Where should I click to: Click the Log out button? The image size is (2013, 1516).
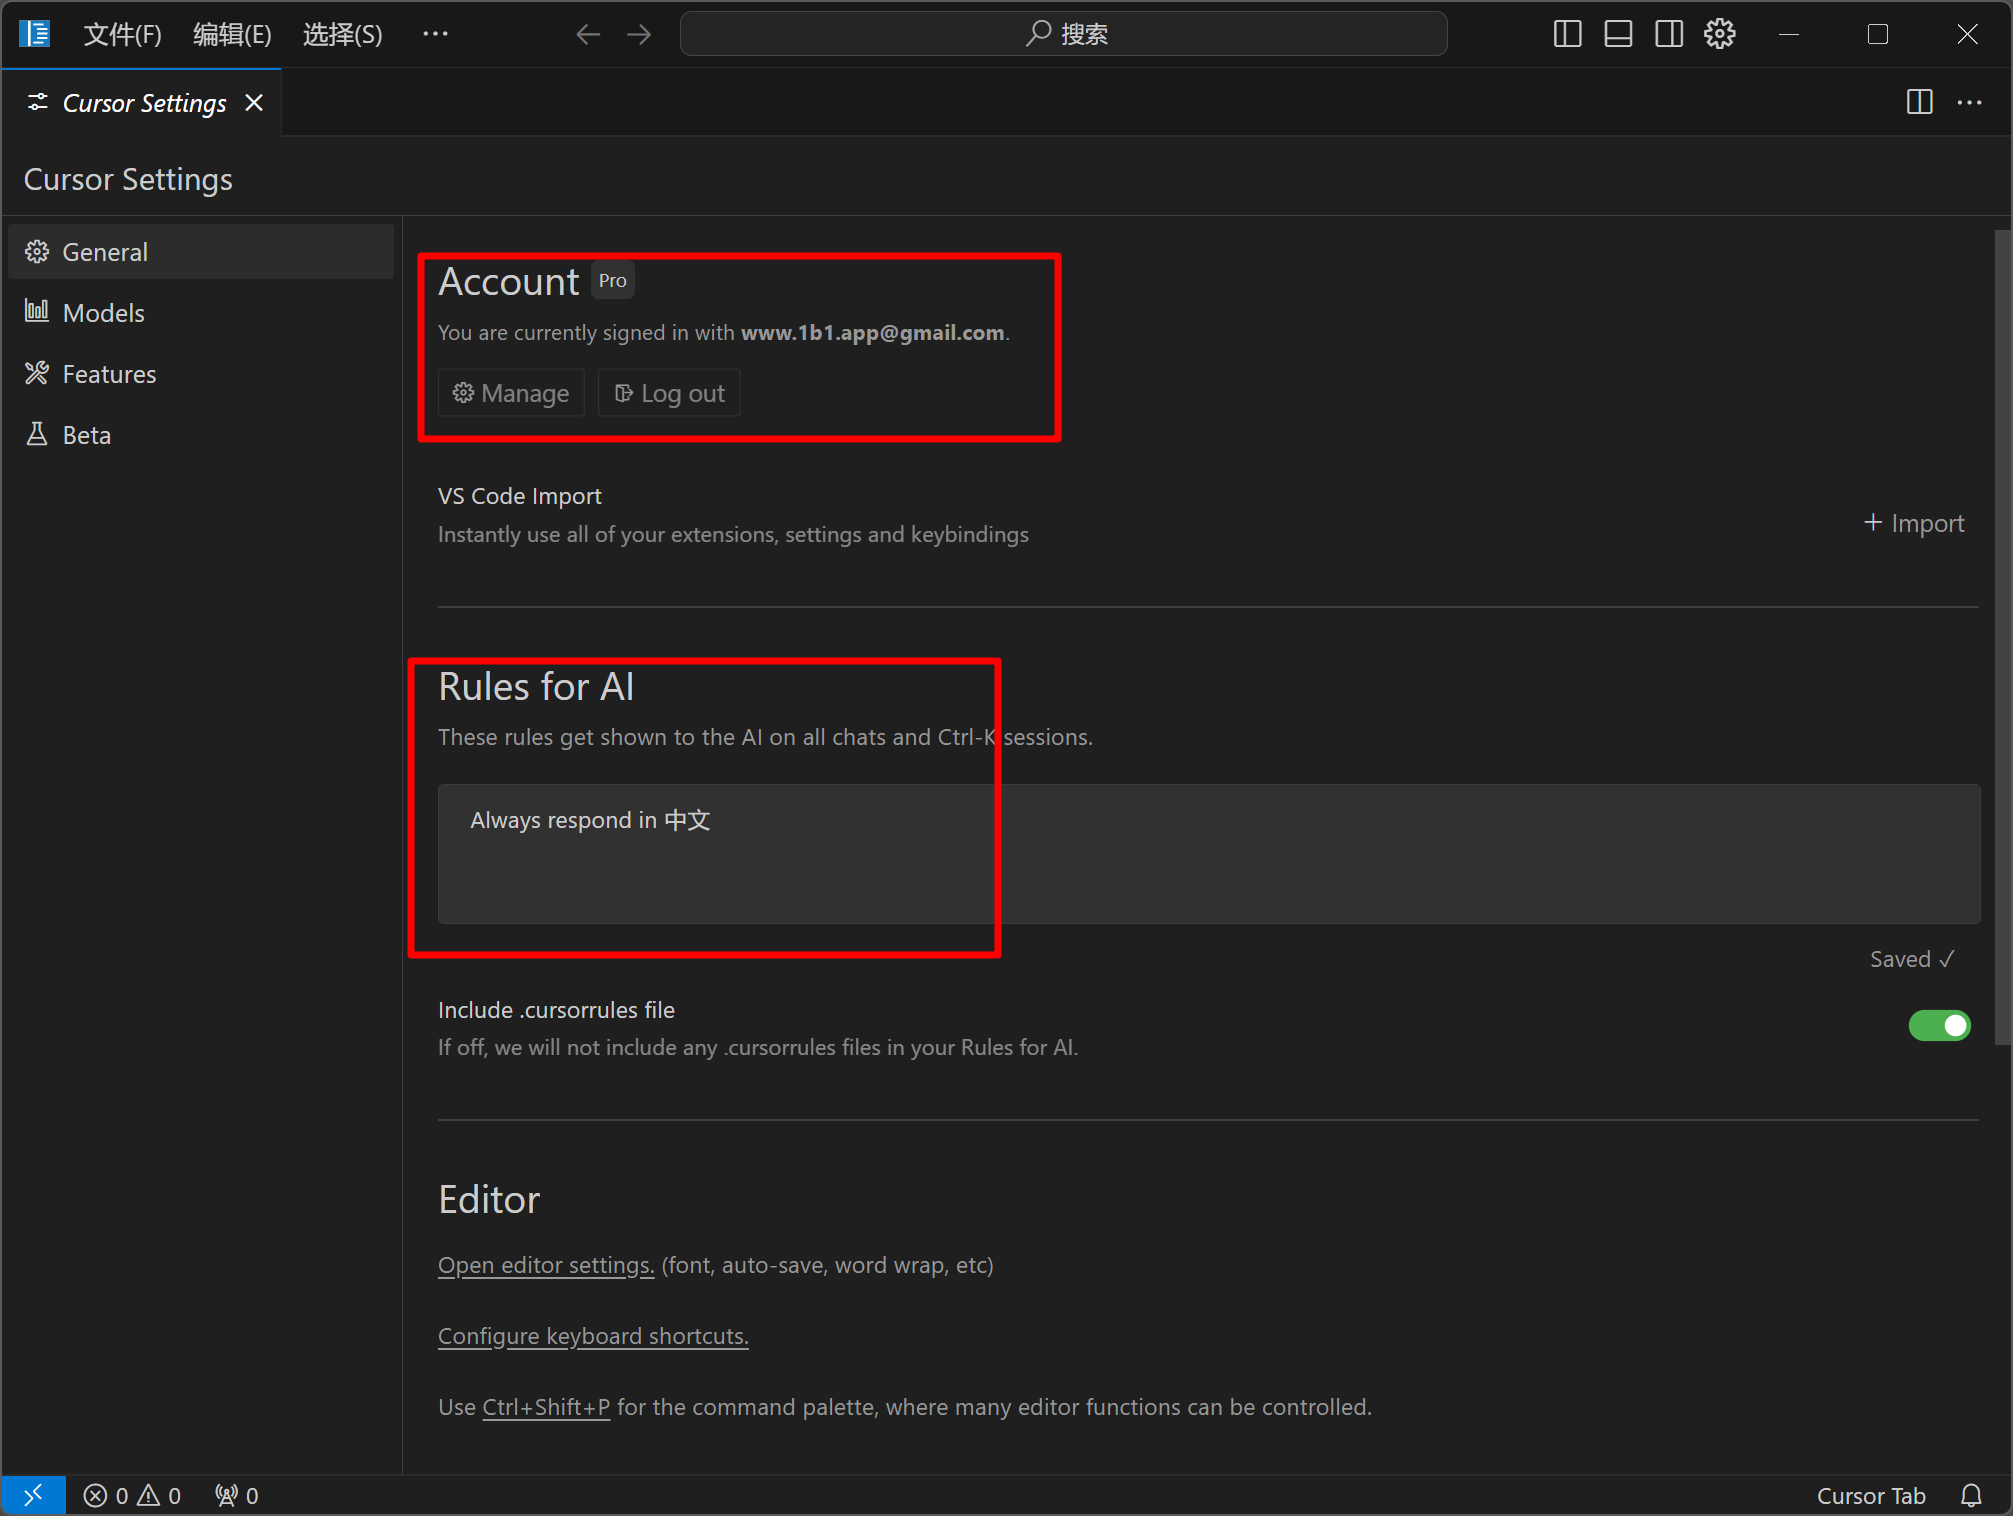(669, 393)
